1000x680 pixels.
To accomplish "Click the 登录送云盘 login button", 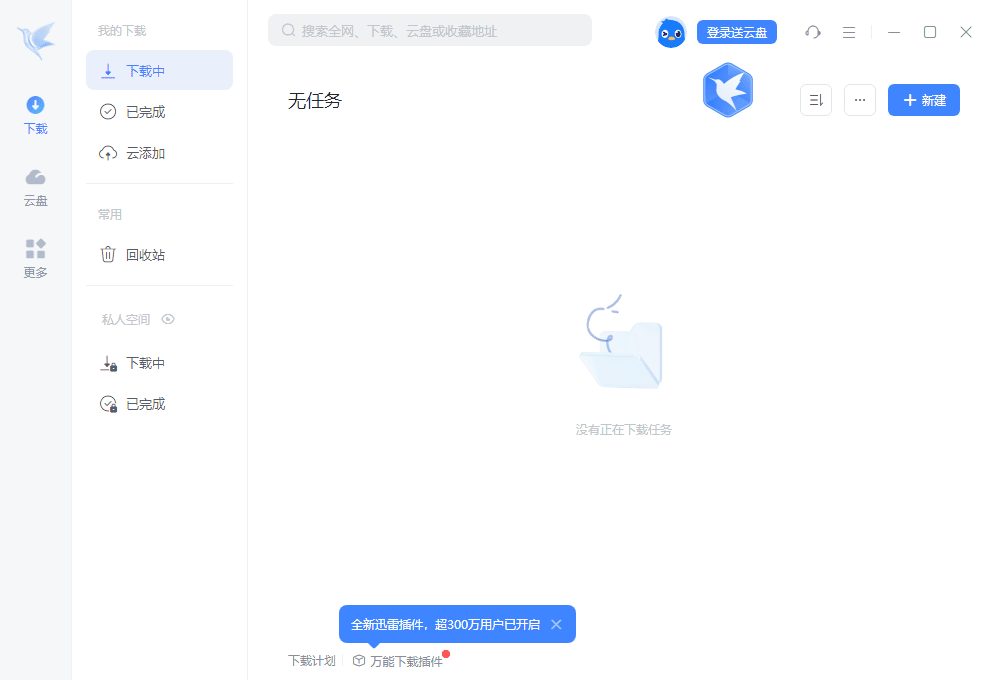I will click(737, 32).
